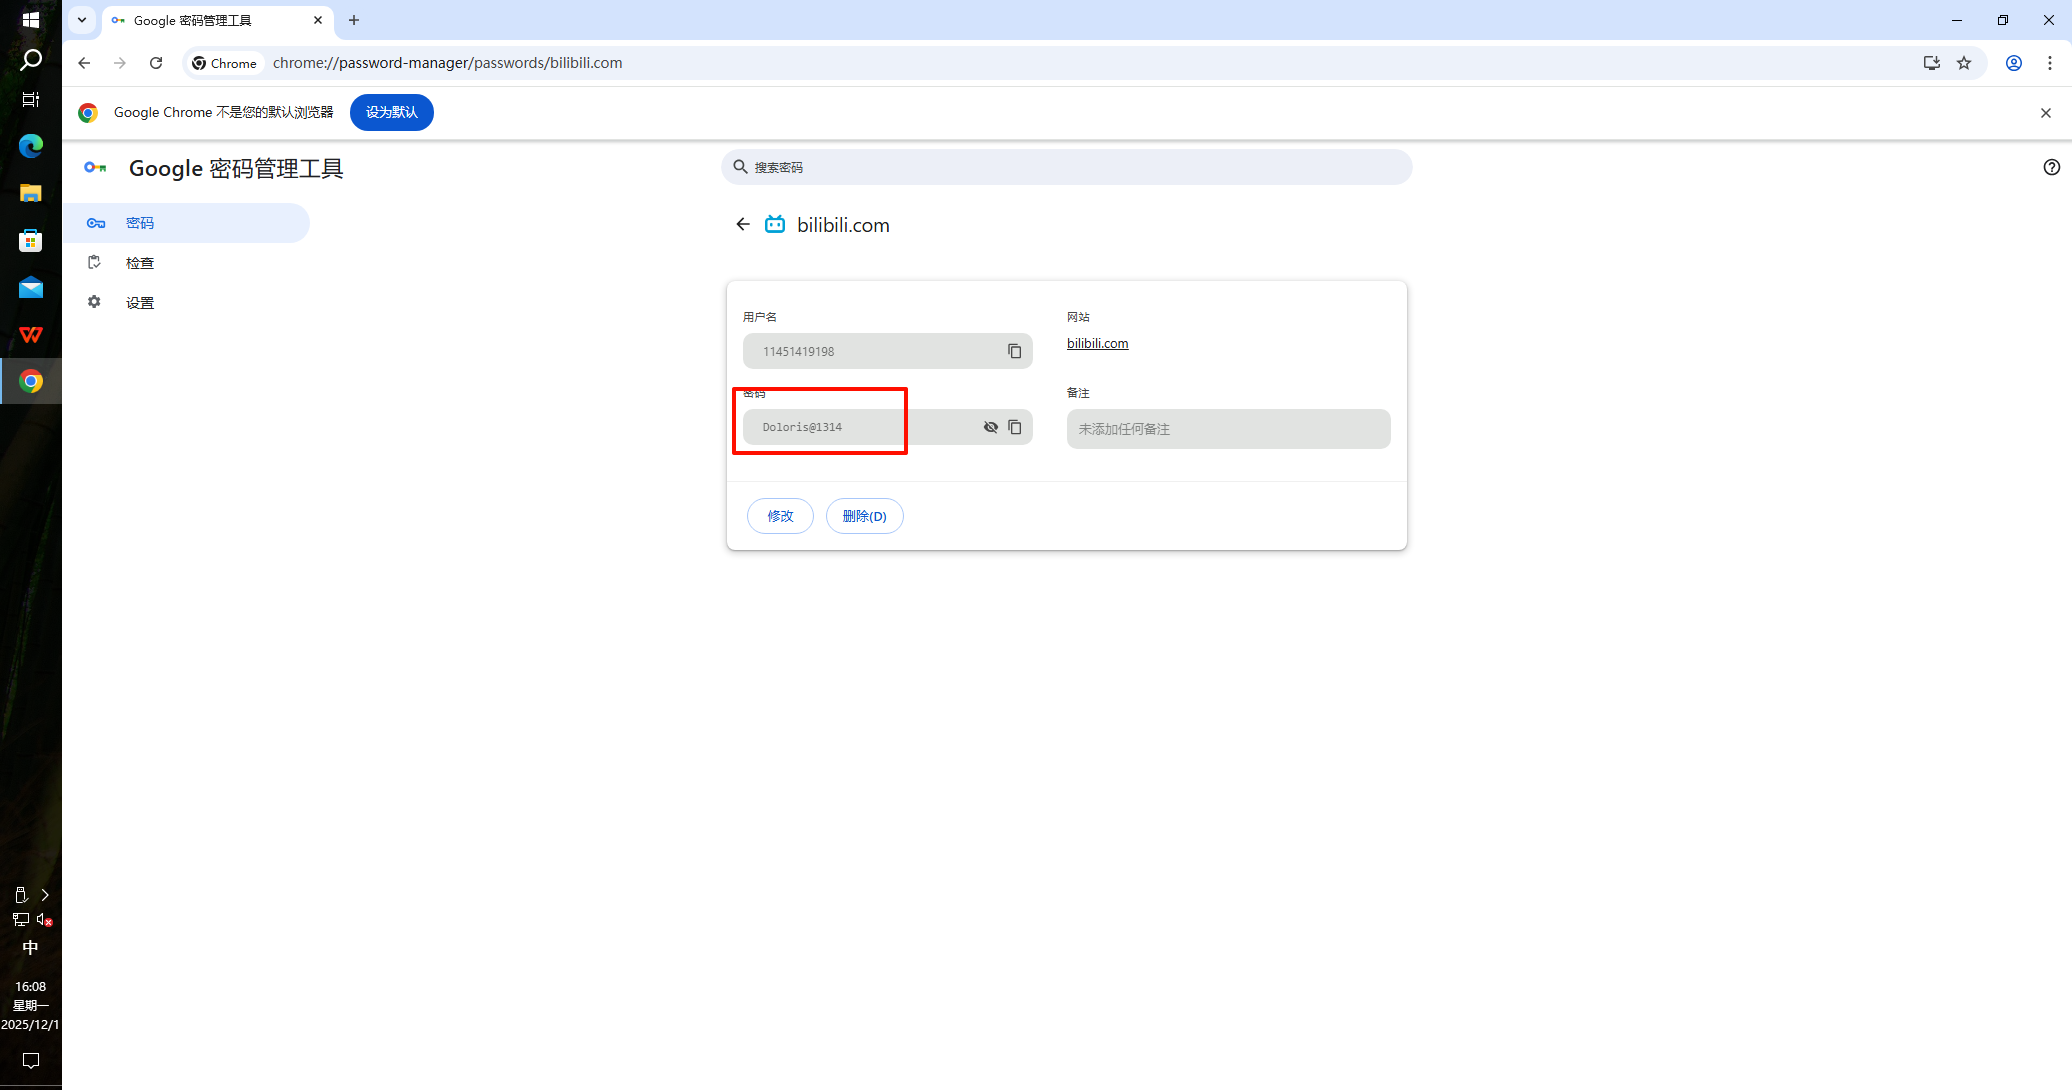Open the bilibili.com website link
Image resolution: width=2072 pixels, height=1090 pixels.
pyautogui.click(x=1097, y=343)
